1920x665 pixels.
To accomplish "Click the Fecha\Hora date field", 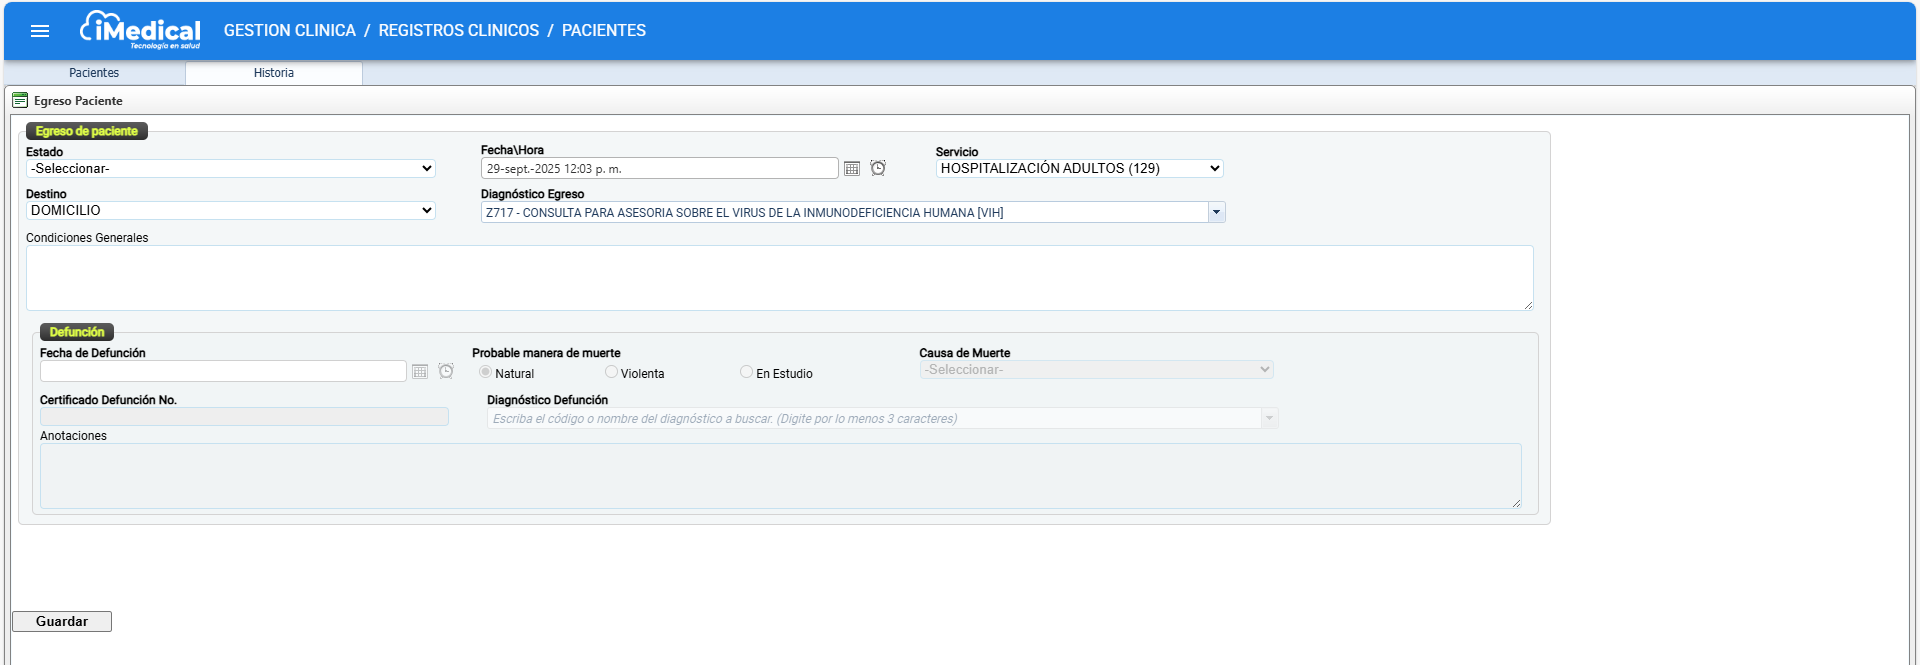I will coord(659,169).
